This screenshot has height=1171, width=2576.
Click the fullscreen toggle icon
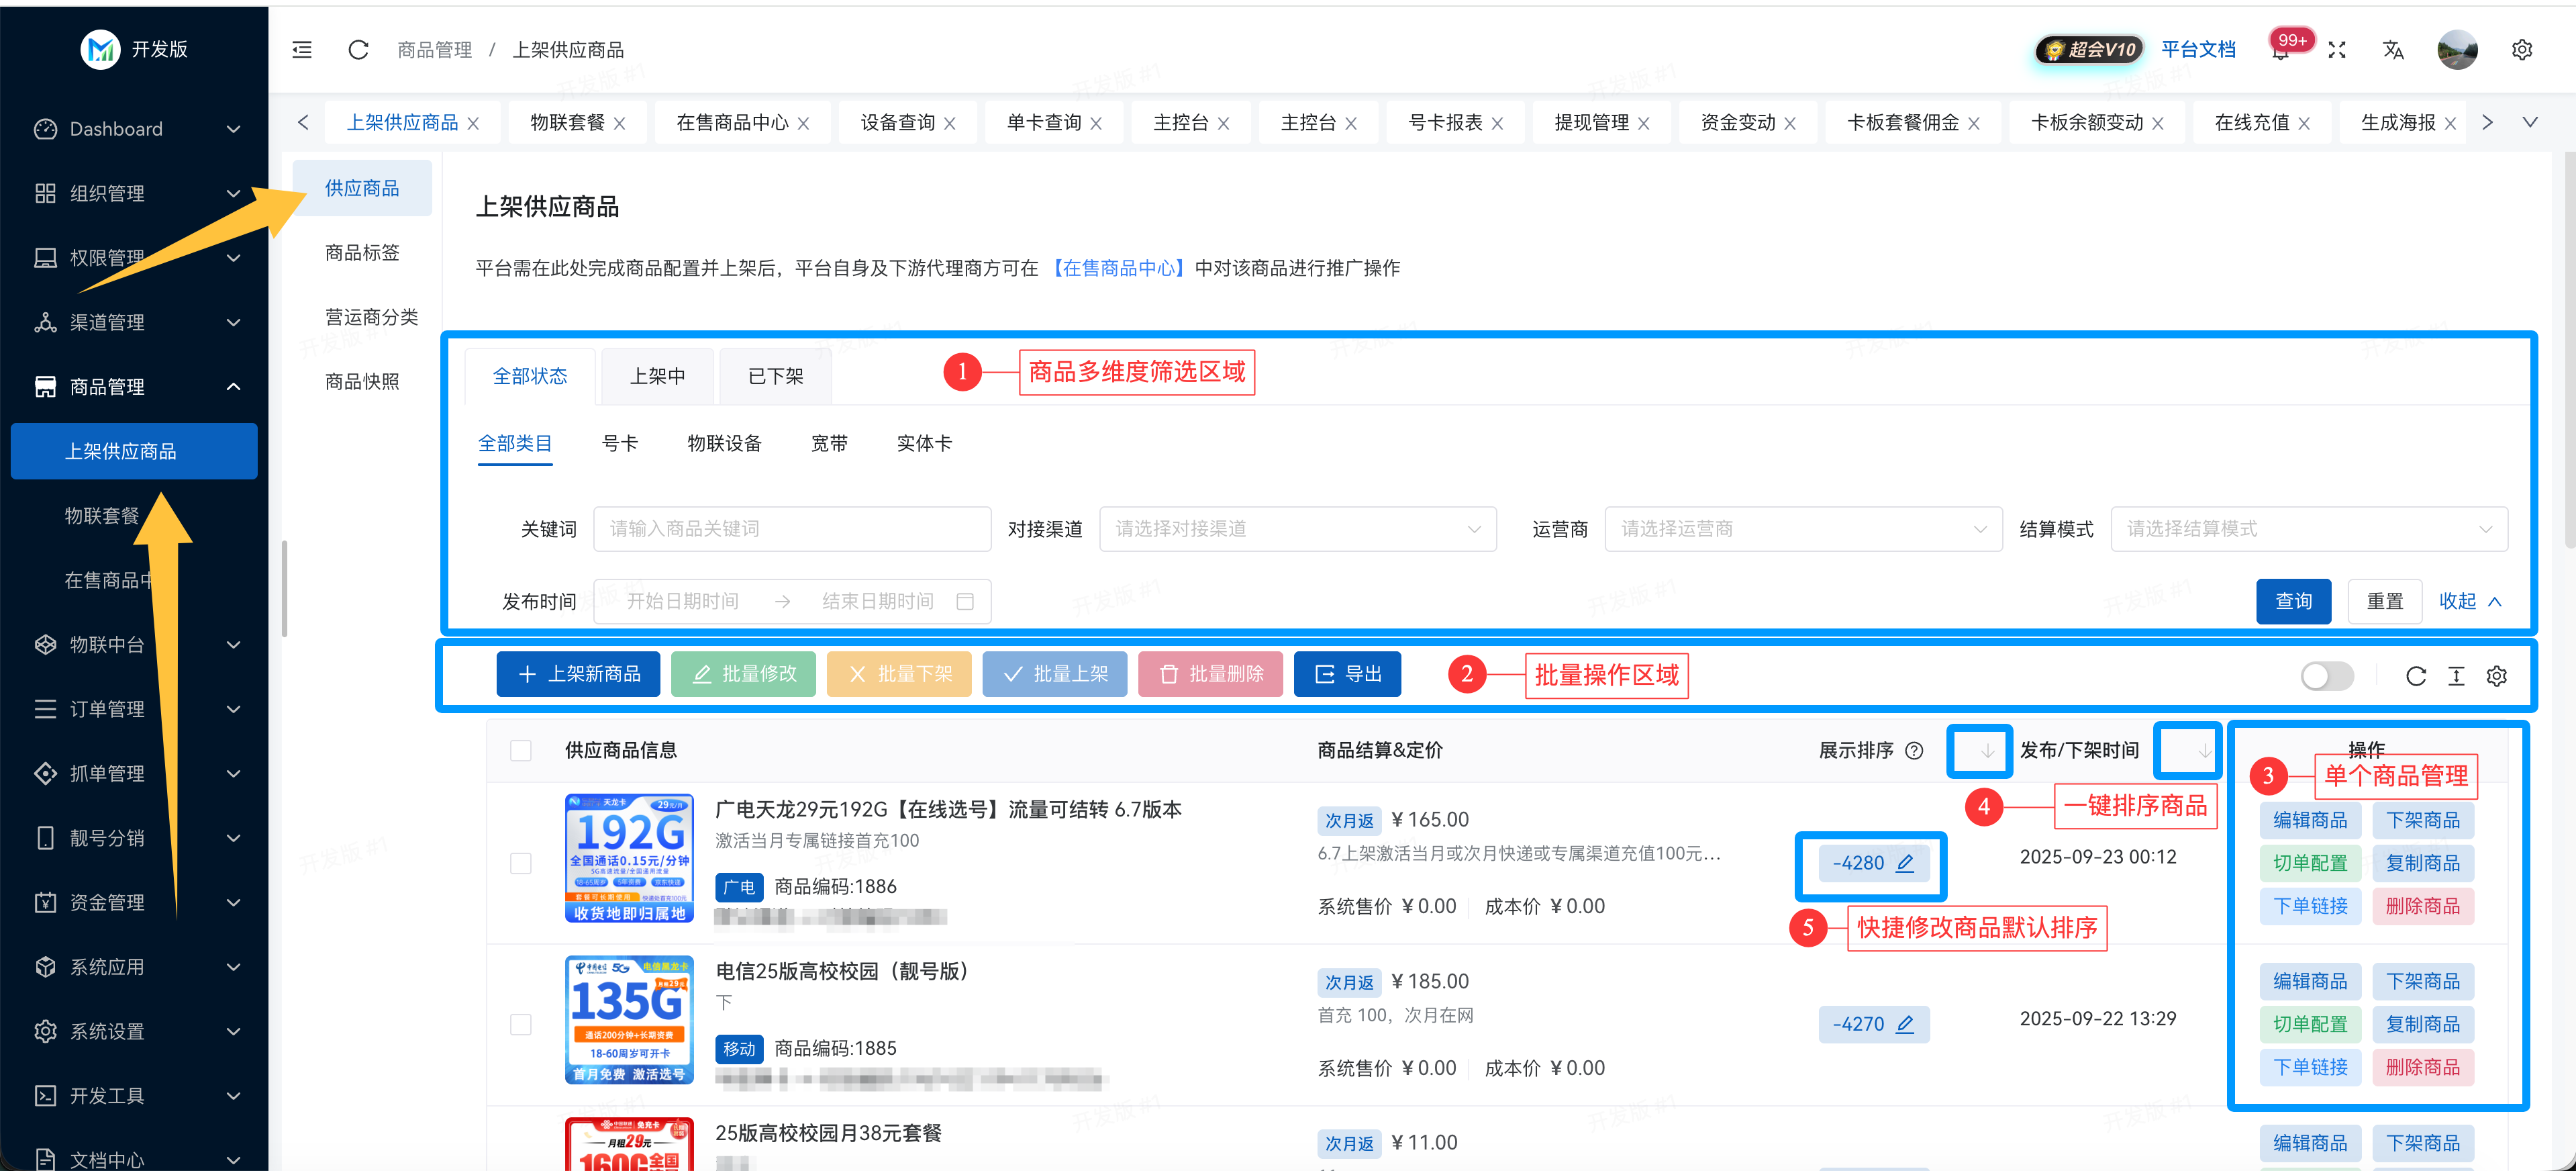pos(2337,50)
